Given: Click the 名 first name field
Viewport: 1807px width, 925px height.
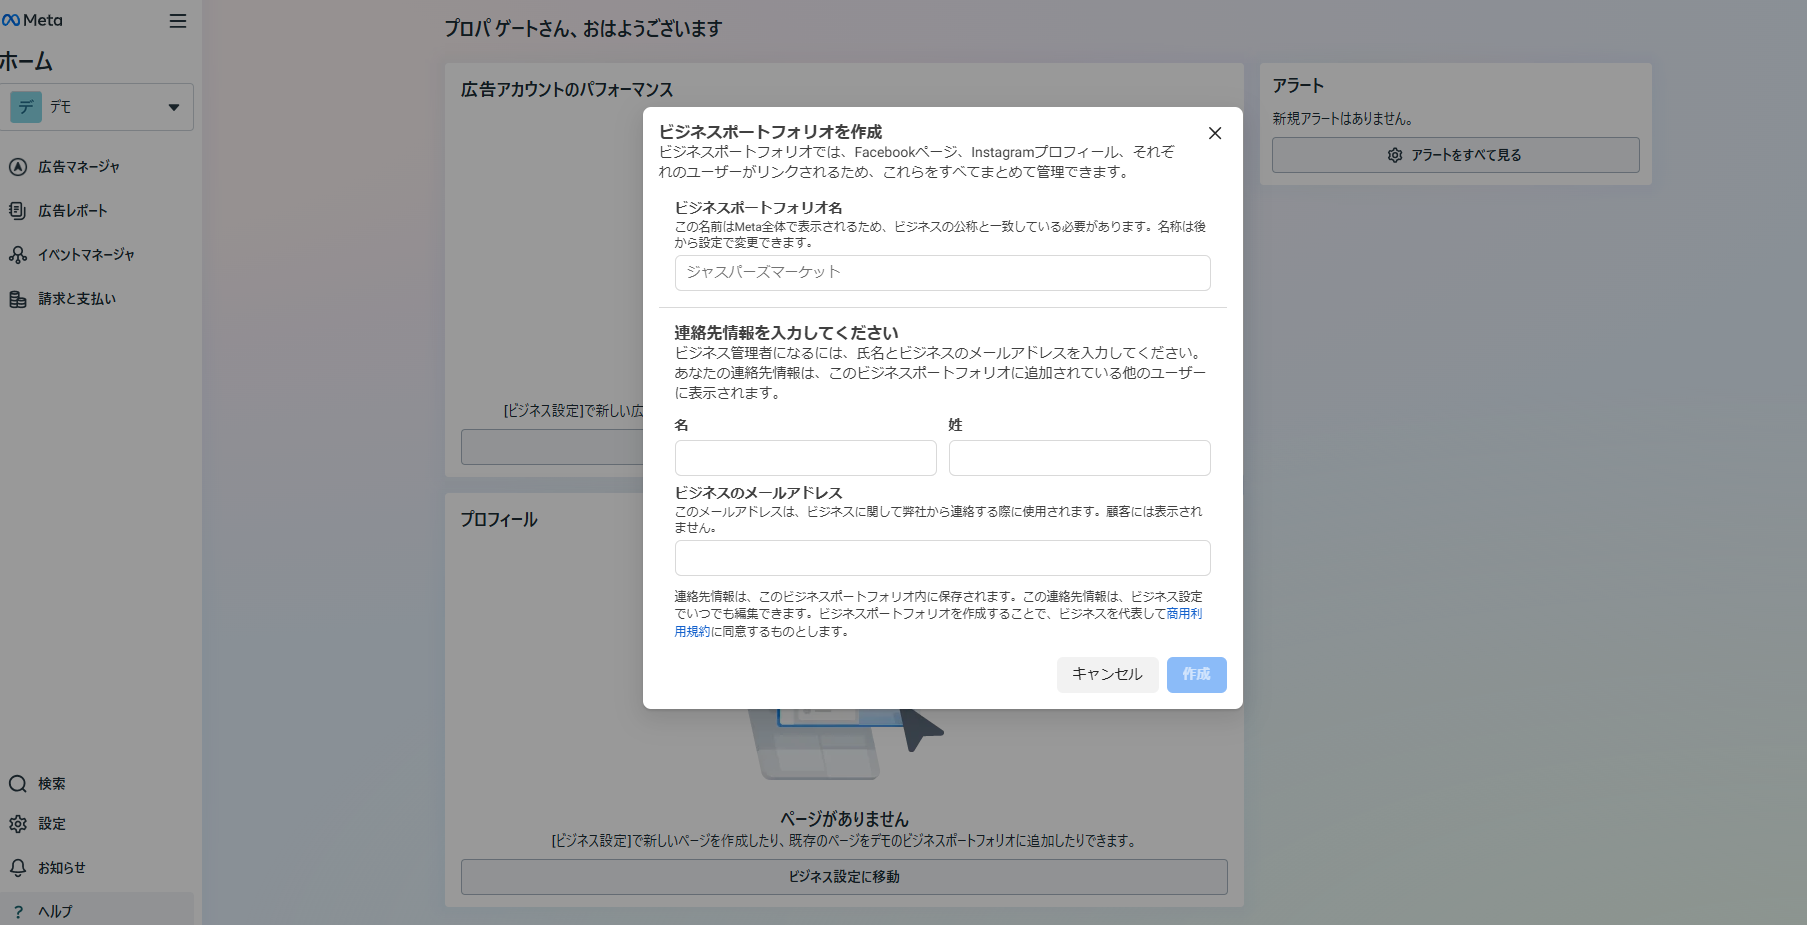Looking at the screenshot, I should [806, 458].
